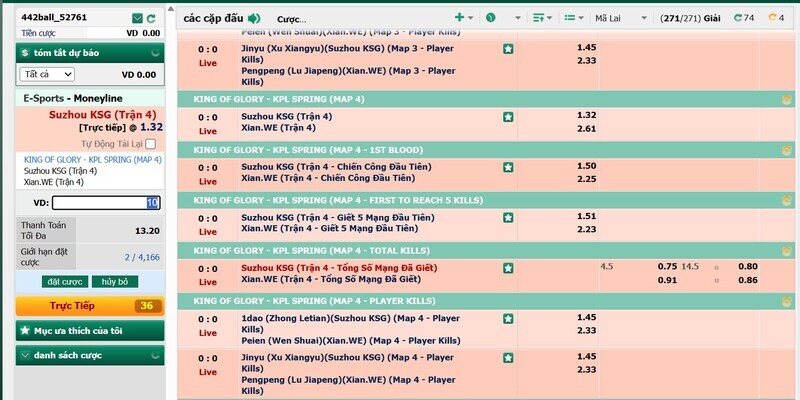Refresh the tóm tắt dự báo summary panel
800x400 pixels.
[x=155, y=53]
